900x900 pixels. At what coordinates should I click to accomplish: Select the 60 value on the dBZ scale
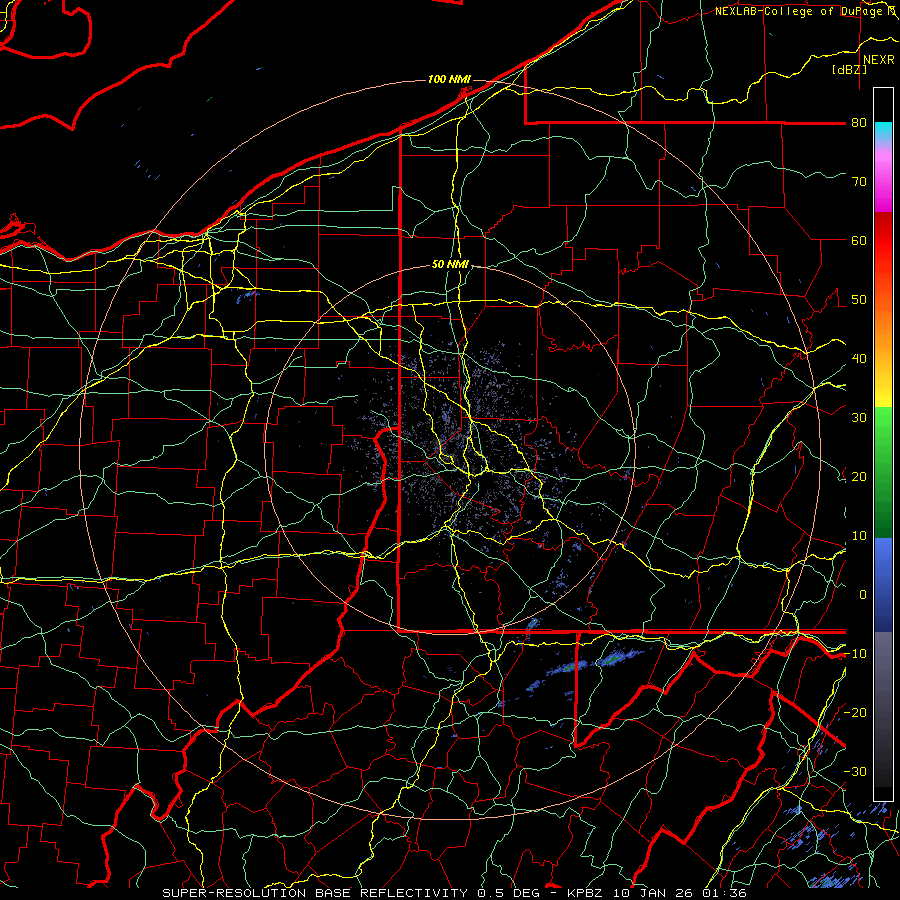pos(859,240)
